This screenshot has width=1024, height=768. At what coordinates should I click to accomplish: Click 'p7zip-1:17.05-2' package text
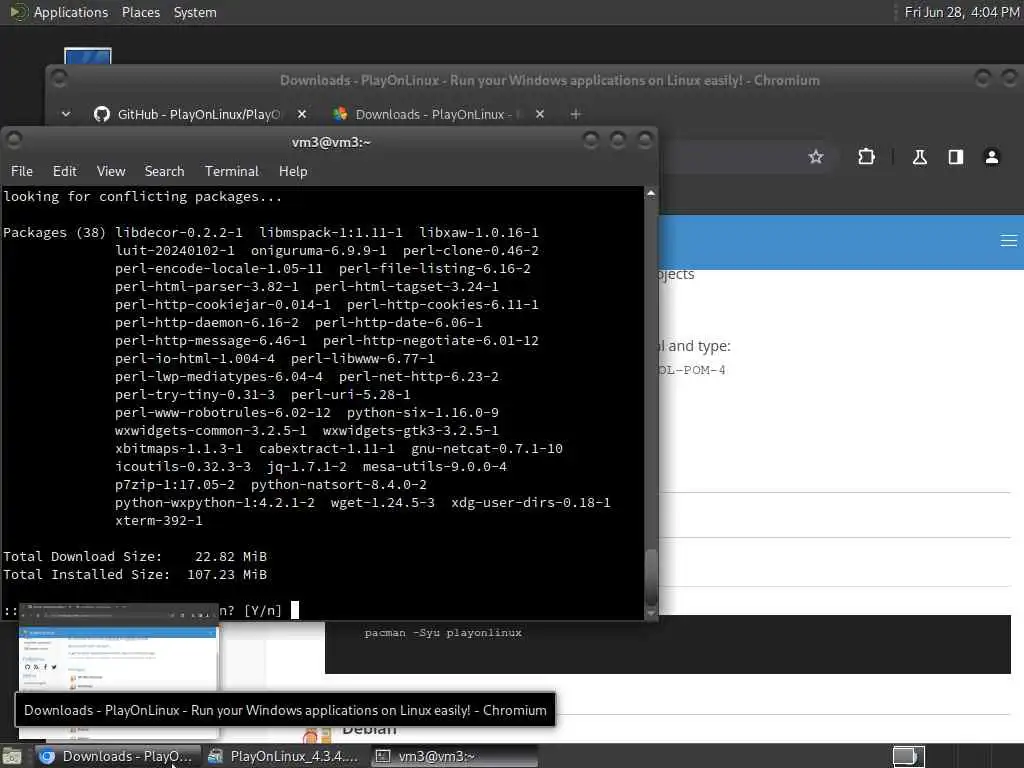click(x=174, y=485)
